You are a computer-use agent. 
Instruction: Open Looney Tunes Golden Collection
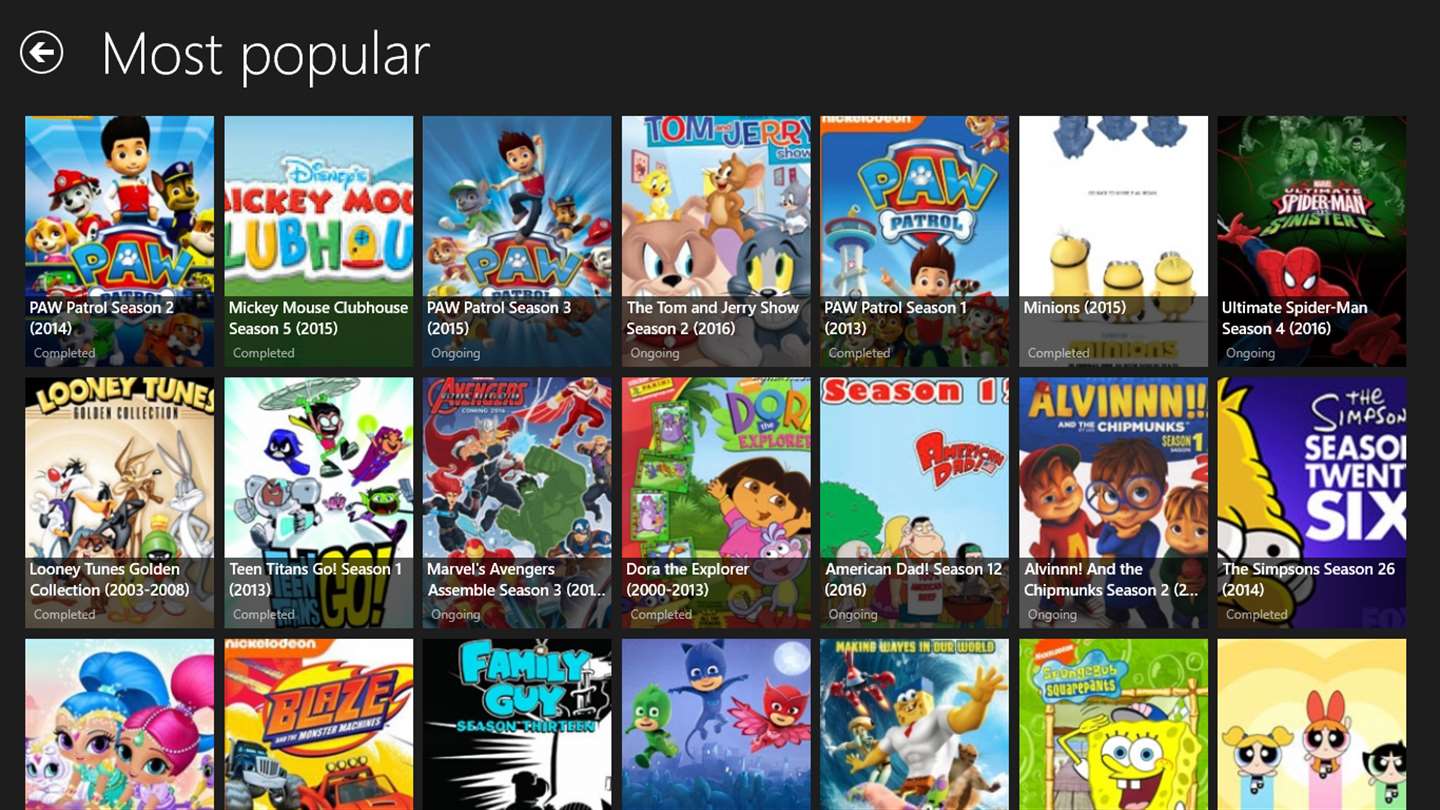(x=119, y=503)
